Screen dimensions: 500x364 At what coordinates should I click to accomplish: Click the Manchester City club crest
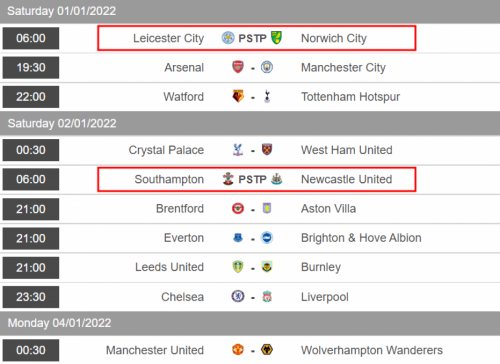click(267, 67)
